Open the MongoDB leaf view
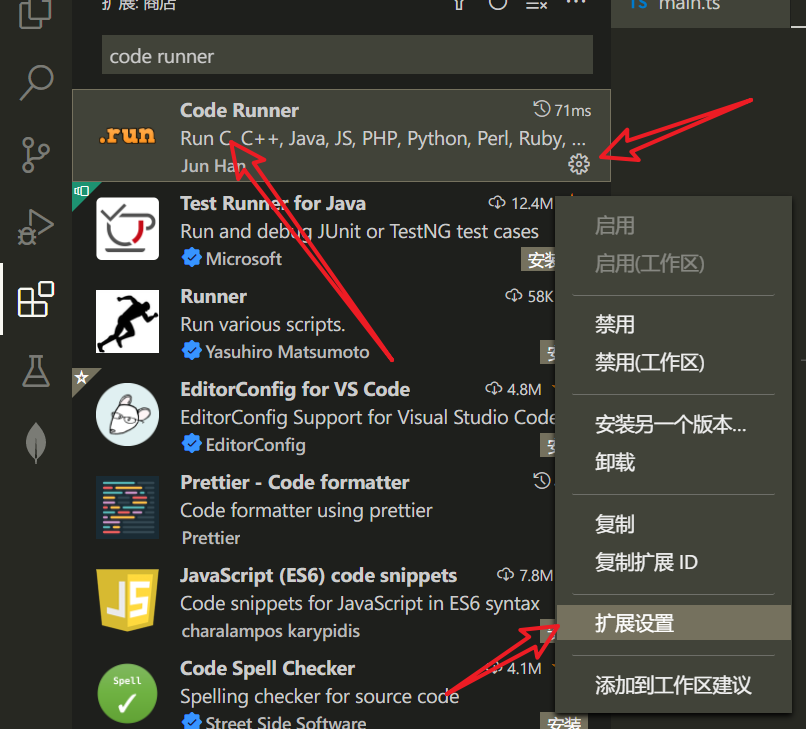 pyautogui.click(x=36, y=443)
